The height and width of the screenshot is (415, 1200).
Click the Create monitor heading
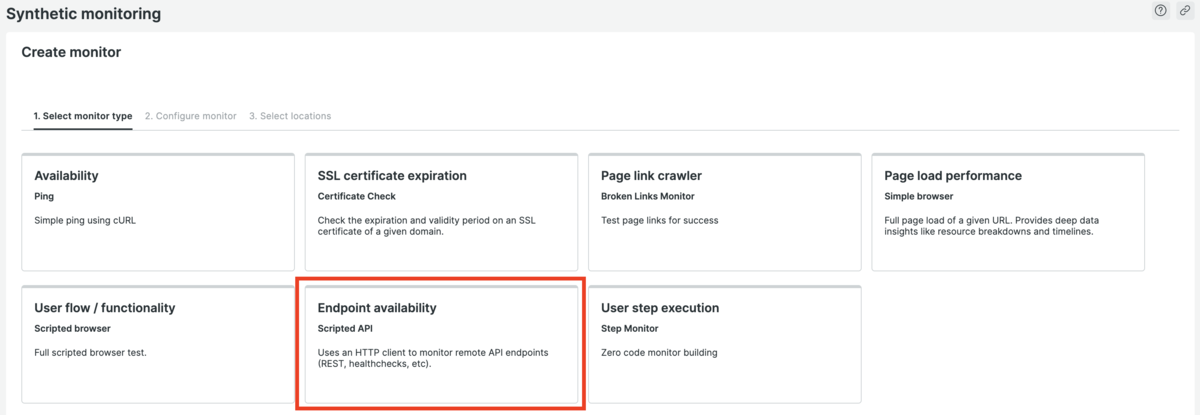click(71, 52)
